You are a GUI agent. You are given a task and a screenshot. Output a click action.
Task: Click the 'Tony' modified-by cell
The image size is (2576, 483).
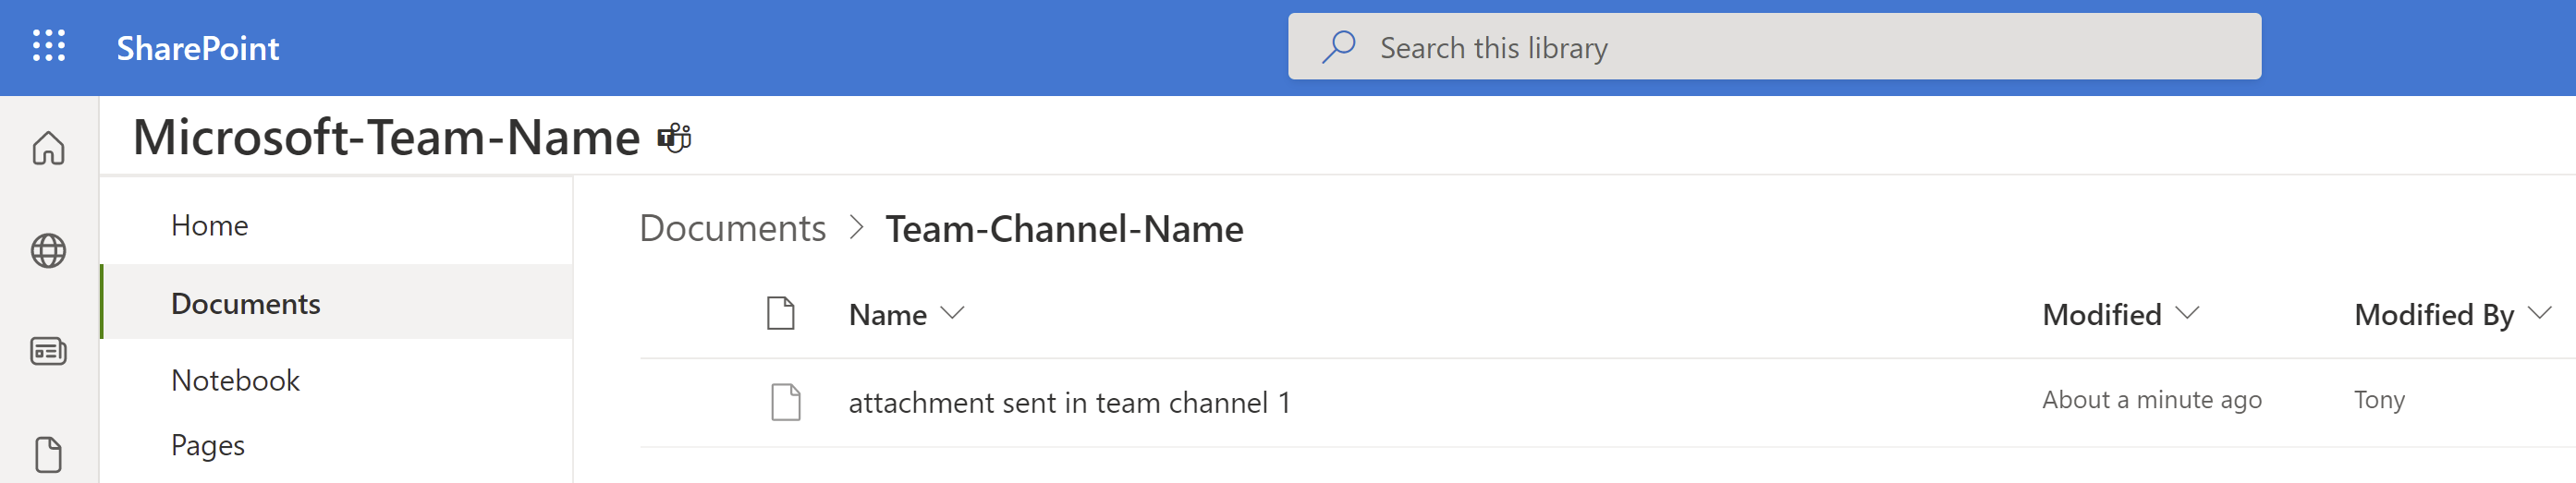tap(2378, 400)
